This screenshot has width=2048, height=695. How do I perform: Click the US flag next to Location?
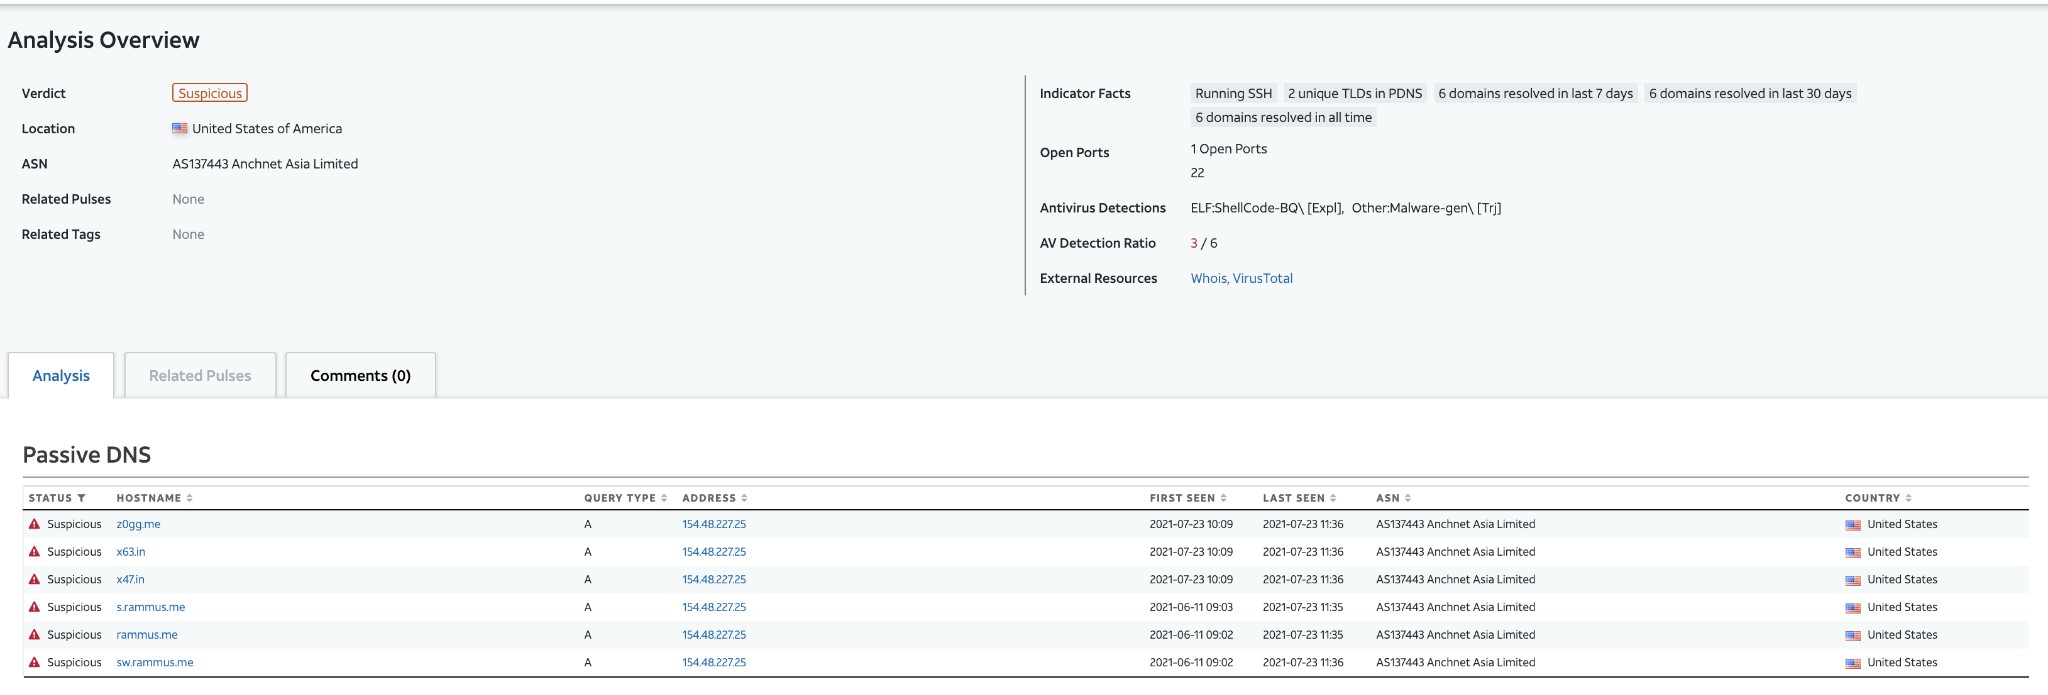[x=180, y=129]
